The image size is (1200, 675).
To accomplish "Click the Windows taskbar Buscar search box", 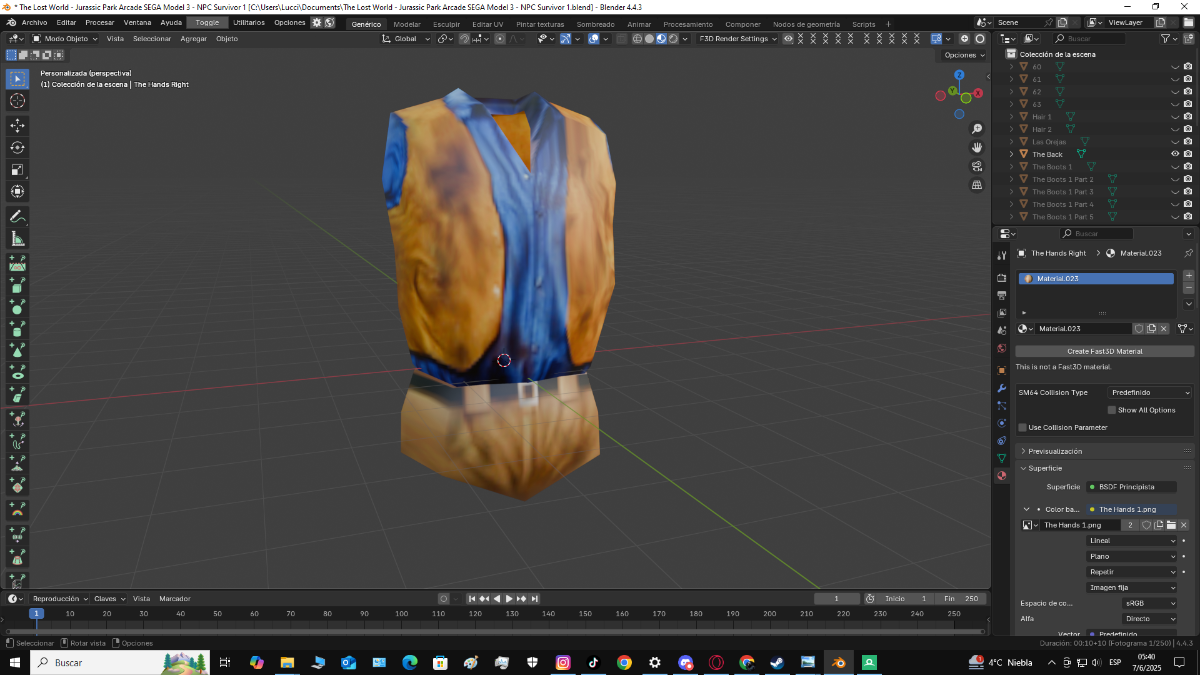I will 120,663.
